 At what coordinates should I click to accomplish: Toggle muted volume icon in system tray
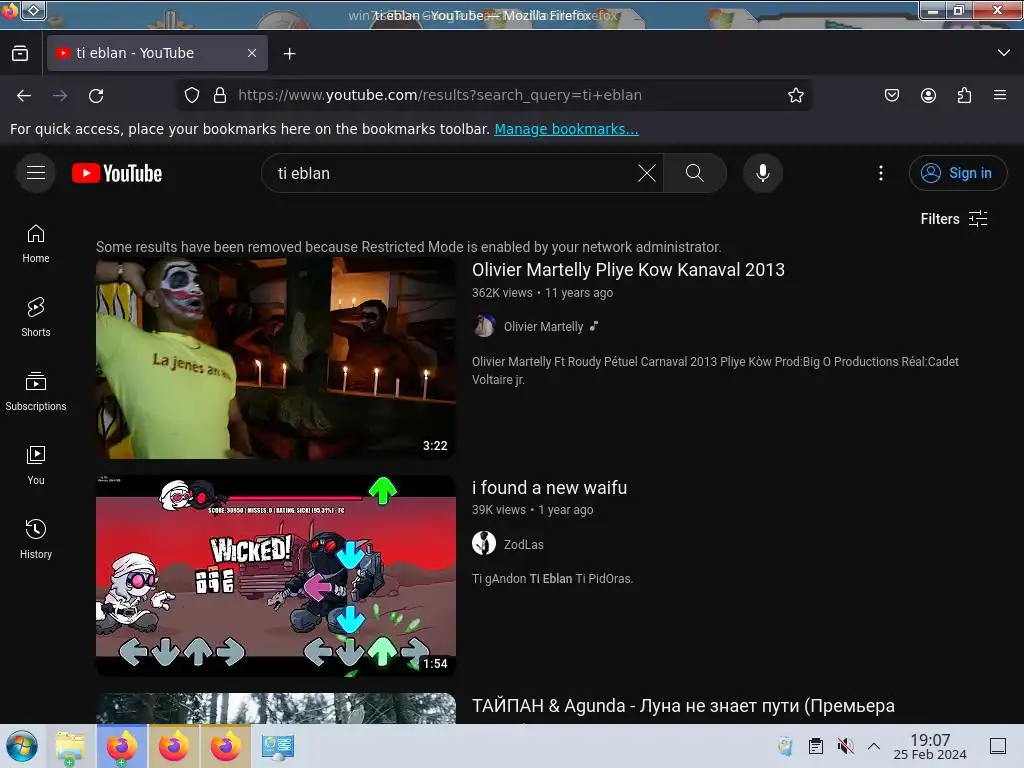[845, 746]
